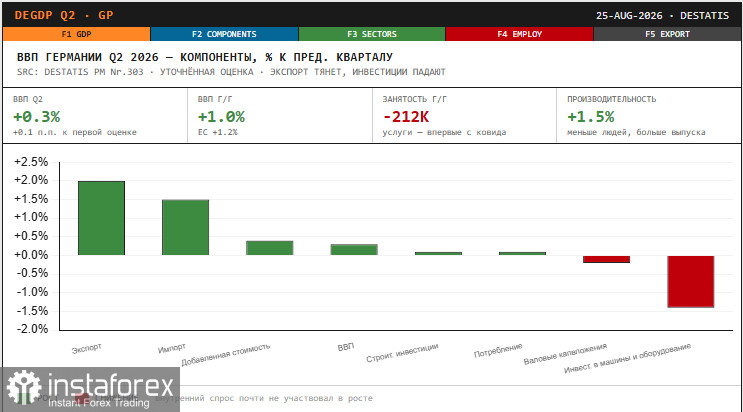Click the footer note about внутренний спрос
743x412 pixels.
point(264,398)
